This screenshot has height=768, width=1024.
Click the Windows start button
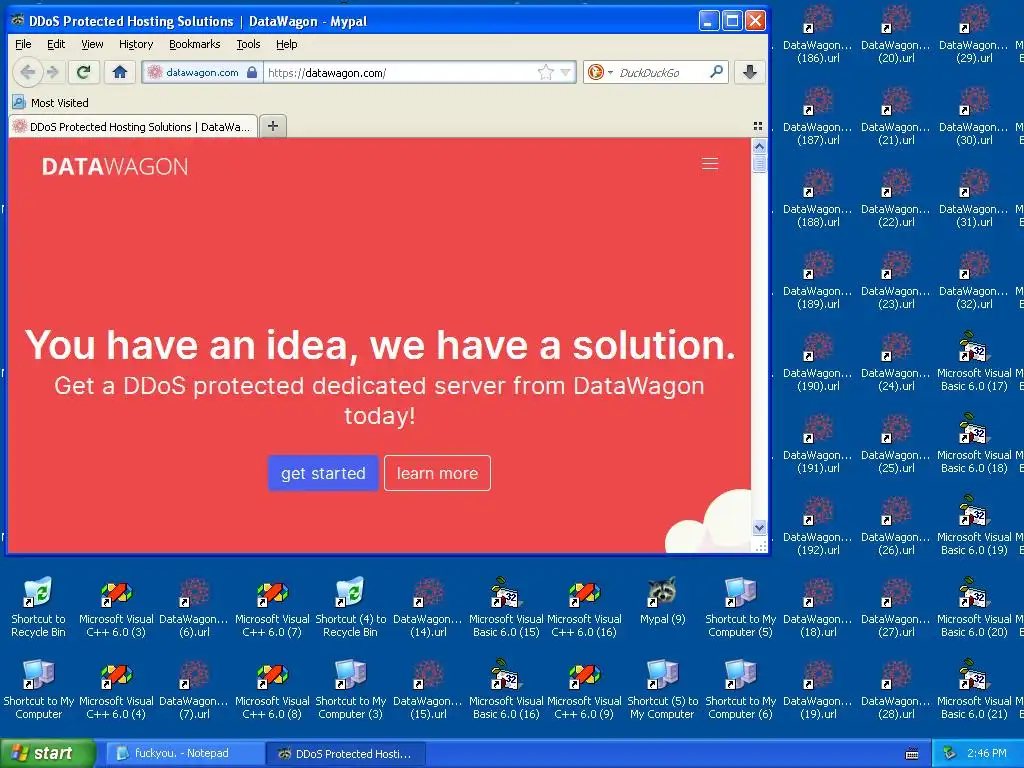(48, 753)
